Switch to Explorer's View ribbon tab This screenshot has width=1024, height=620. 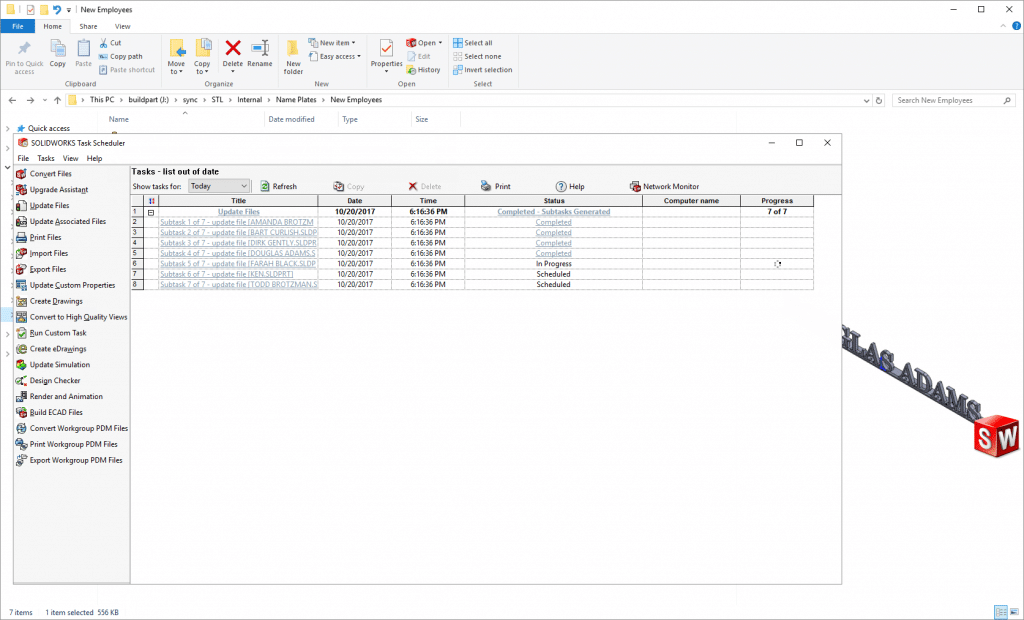point(123,27)
